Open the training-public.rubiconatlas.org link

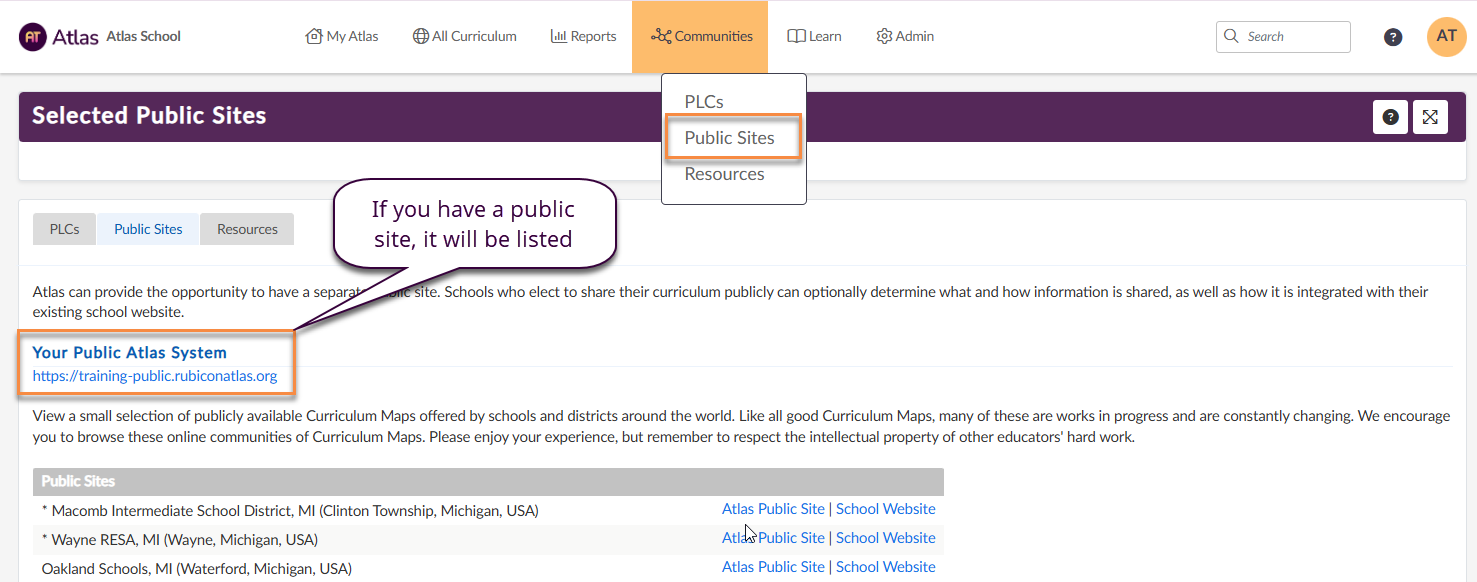coord(154,377)
